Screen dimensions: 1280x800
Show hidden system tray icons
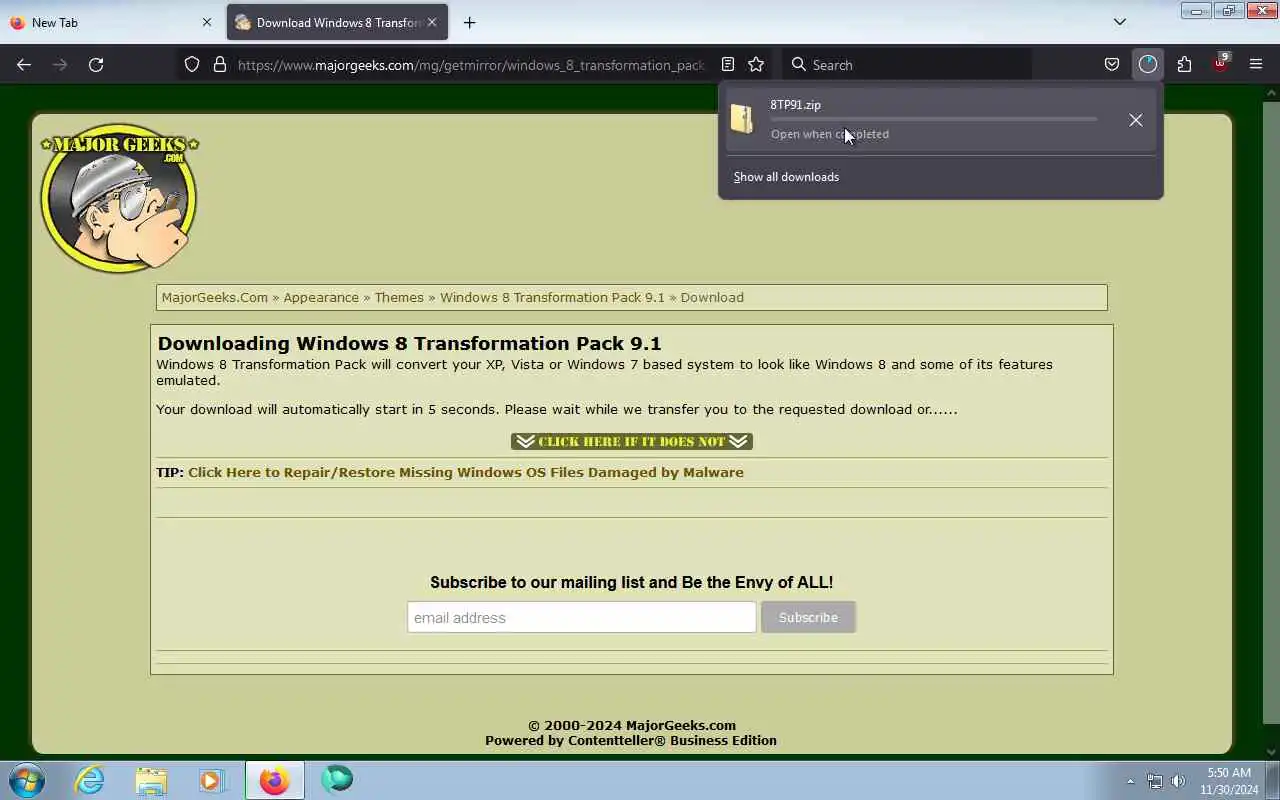(x=1131, y=781)
